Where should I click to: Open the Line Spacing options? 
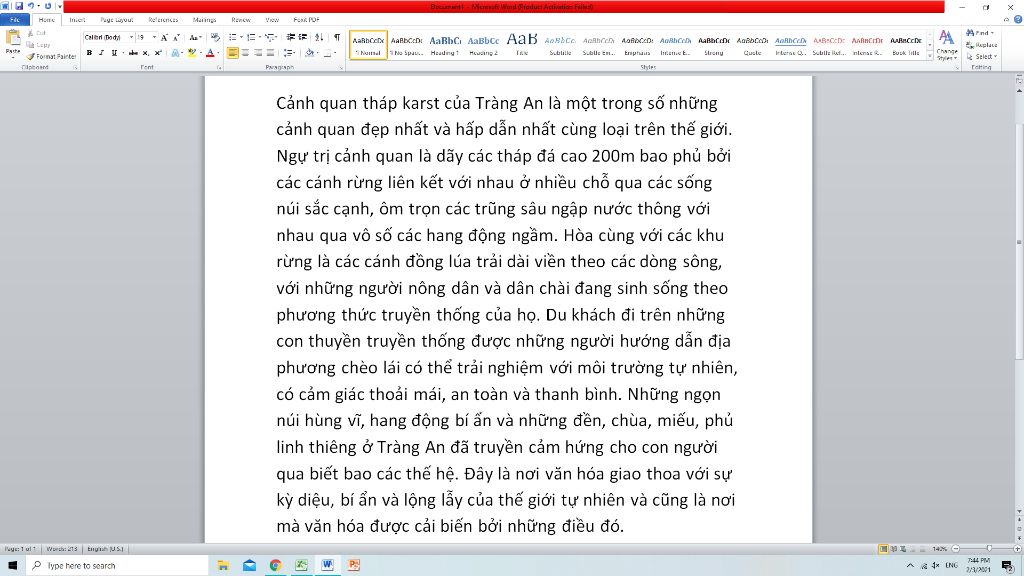click(x=289, y=53)
